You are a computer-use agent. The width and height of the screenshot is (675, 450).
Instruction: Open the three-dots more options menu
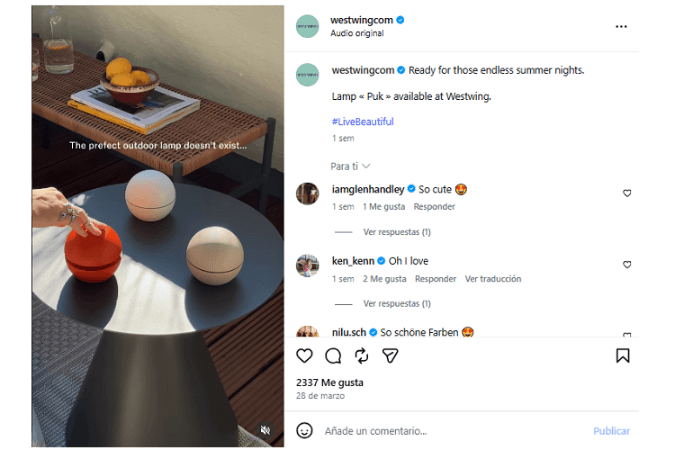(621, 26)
